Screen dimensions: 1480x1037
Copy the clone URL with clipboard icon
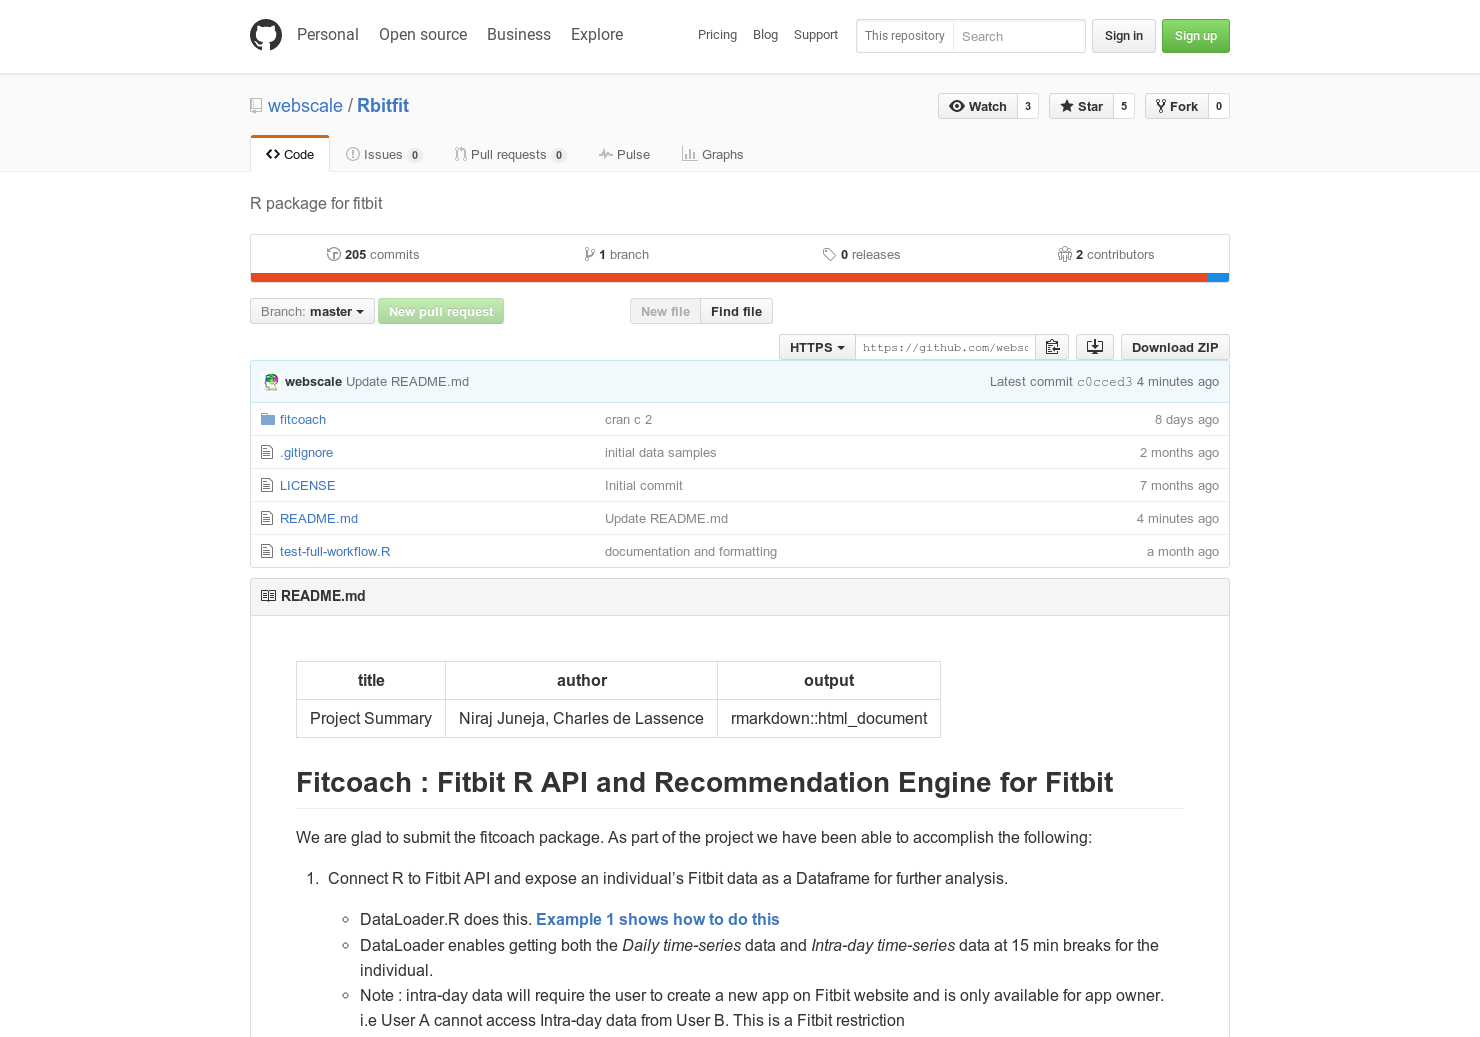click(1052, 346)
